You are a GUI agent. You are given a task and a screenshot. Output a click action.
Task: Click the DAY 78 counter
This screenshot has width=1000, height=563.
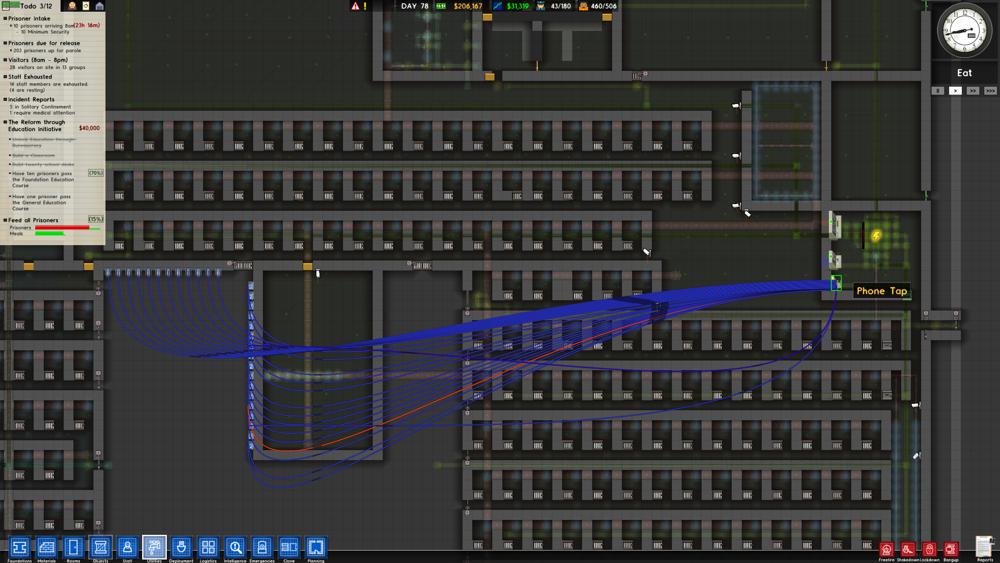(415, 6)
